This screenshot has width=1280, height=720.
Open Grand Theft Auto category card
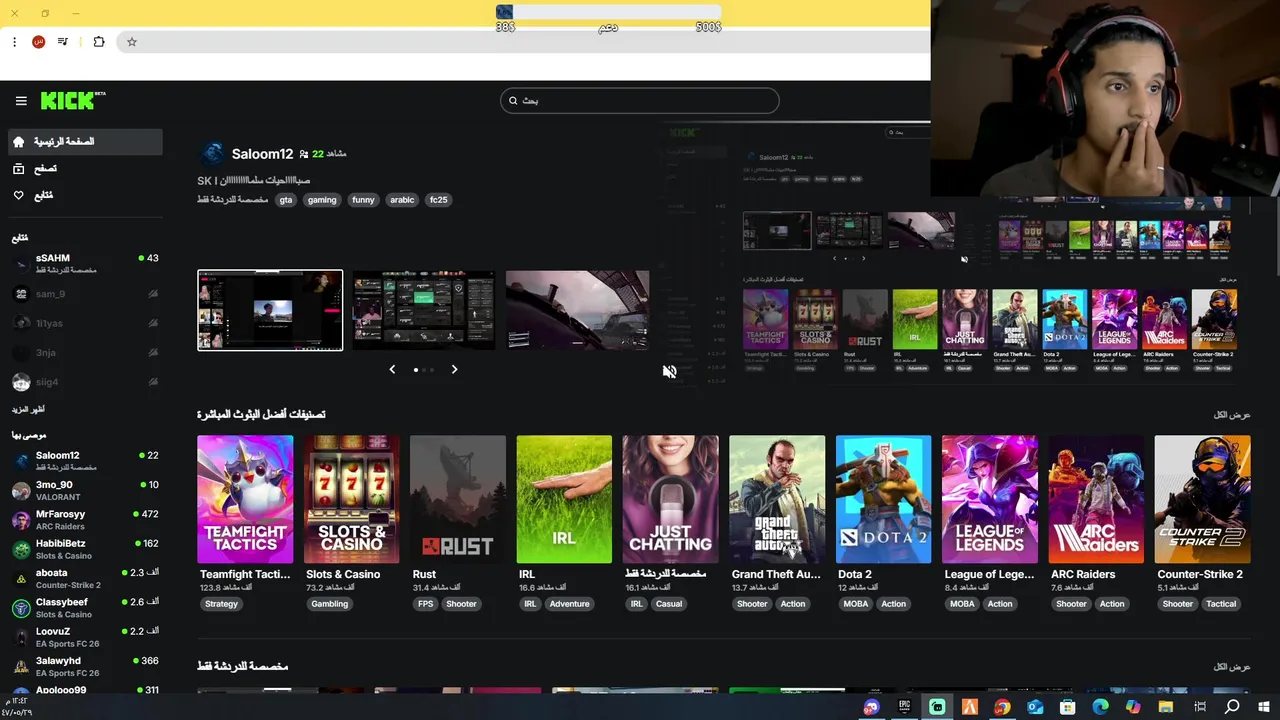777,499
